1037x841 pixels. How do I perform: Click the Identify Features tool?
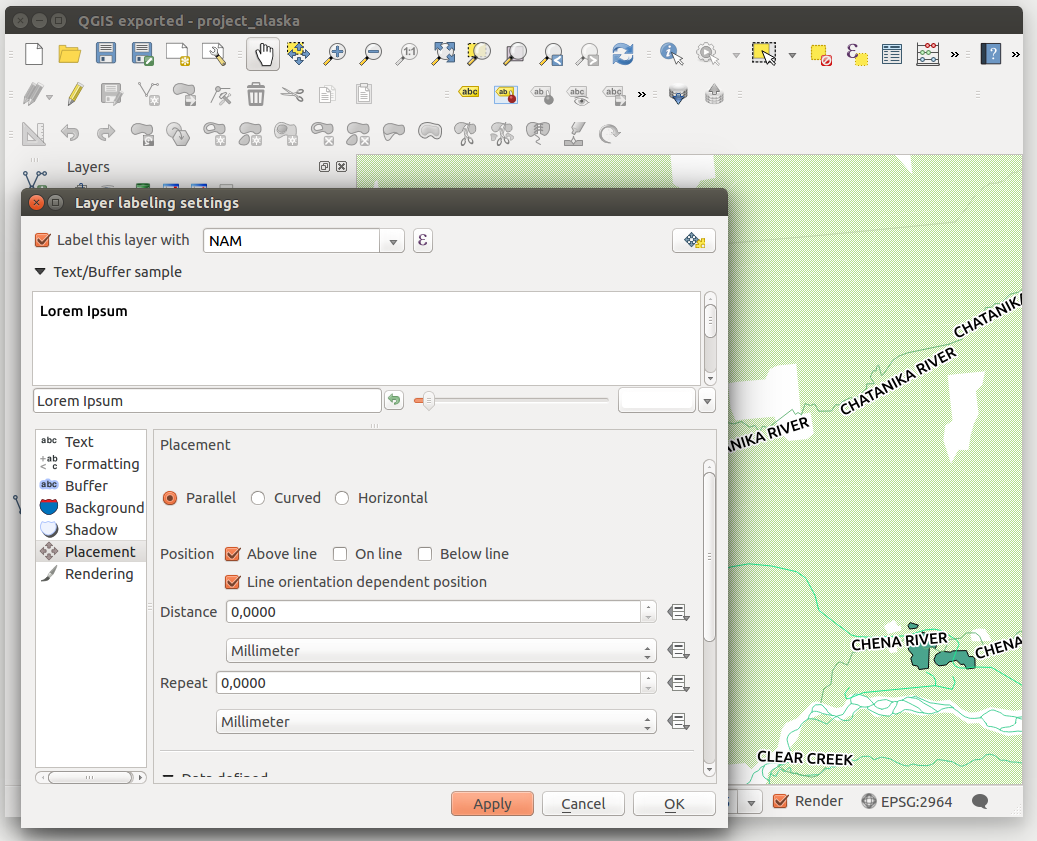click(x=671, y=54)
